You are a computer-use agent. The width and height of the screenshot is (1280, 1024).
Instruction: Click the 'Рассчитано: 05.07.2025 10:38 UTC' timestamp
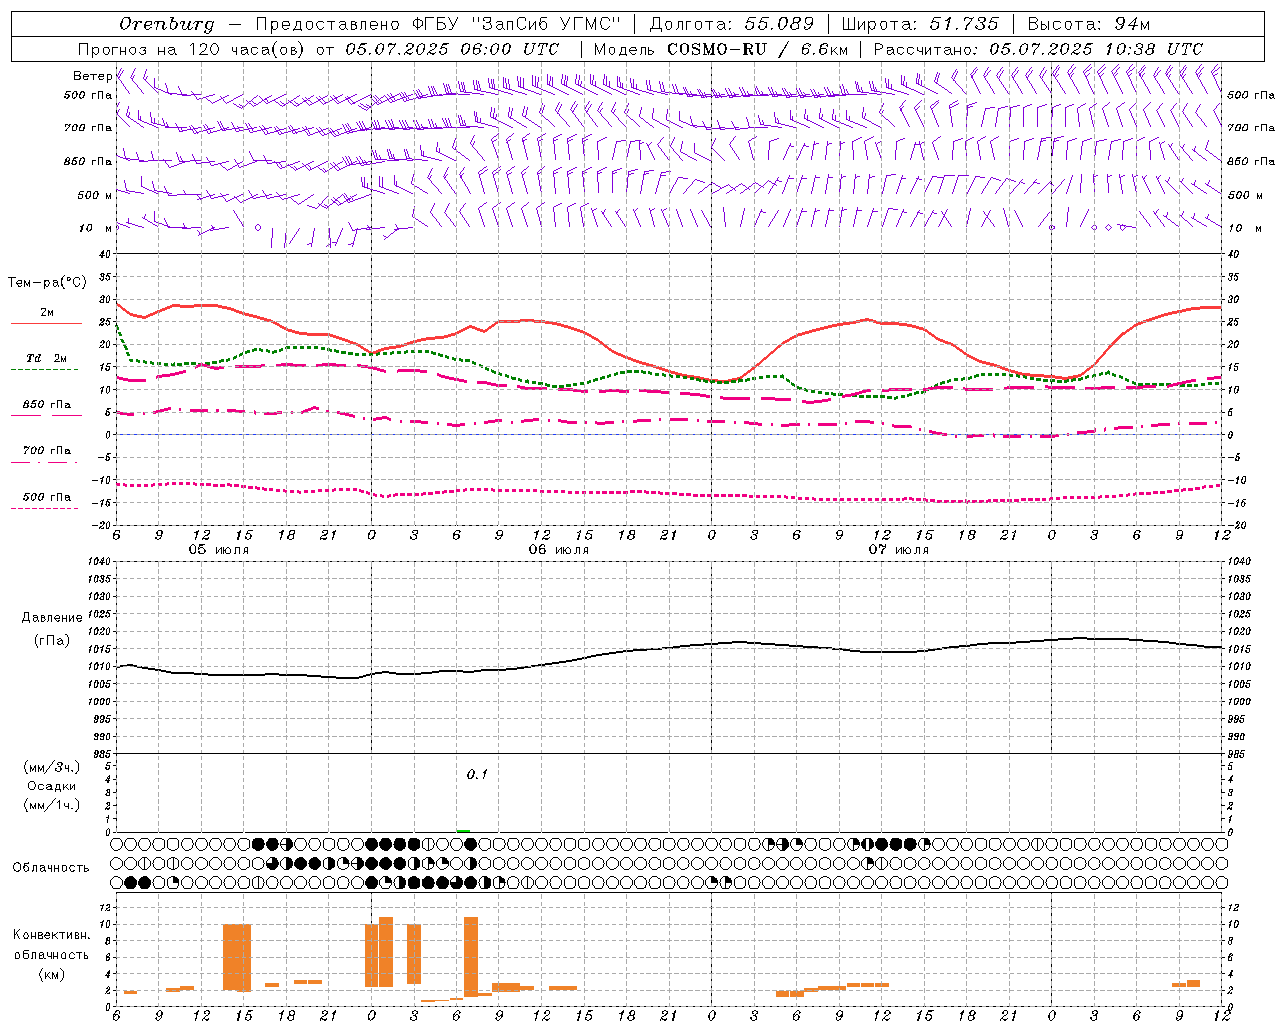pos(1038,49)
